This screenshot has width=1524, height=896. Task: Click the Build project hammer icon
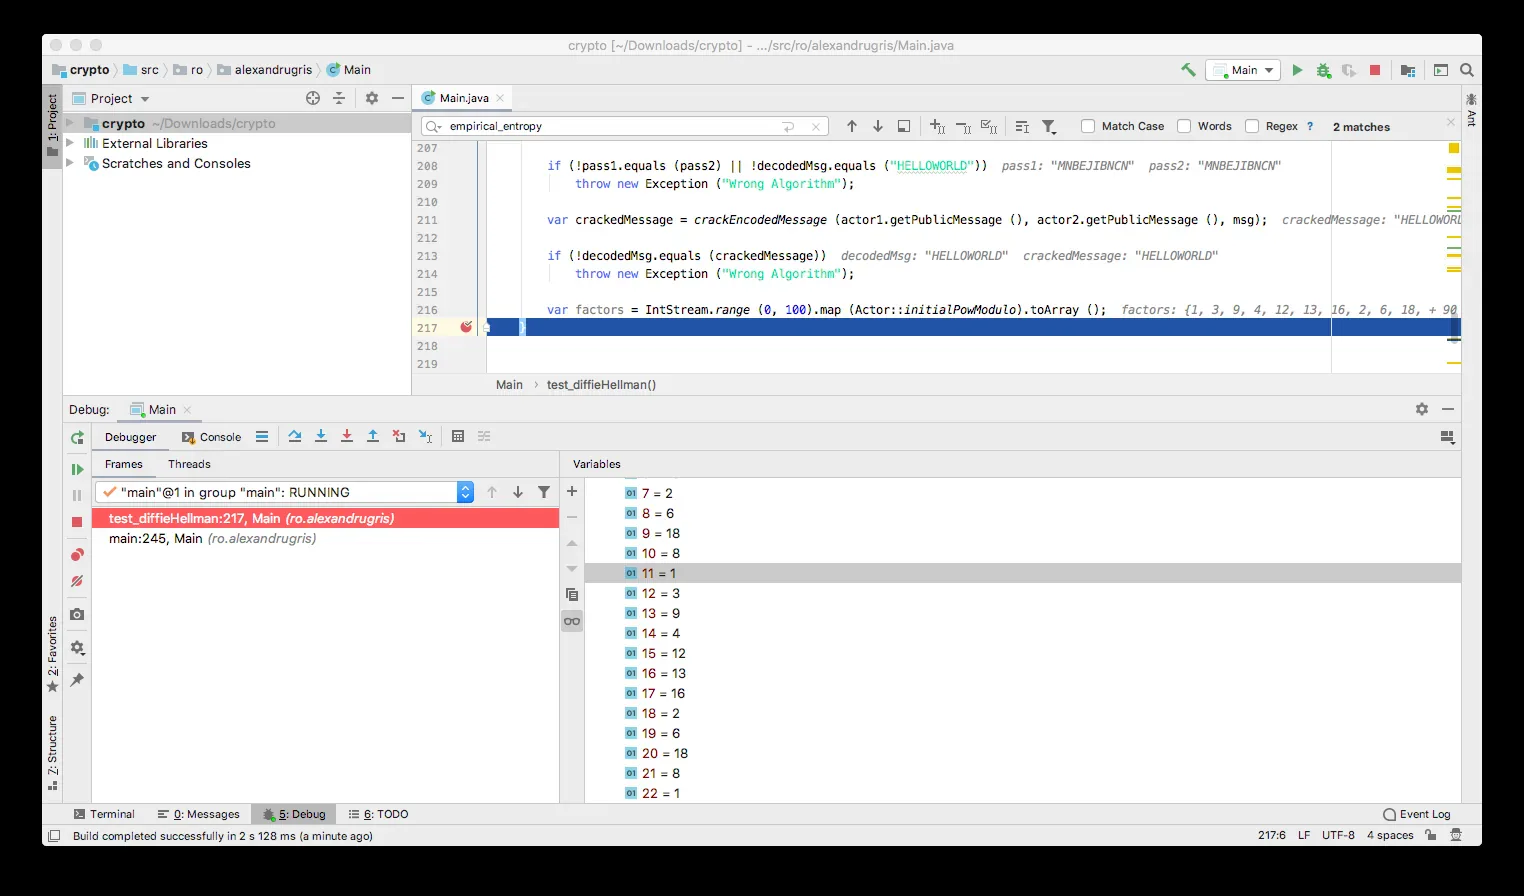[x=1188, y=70]
